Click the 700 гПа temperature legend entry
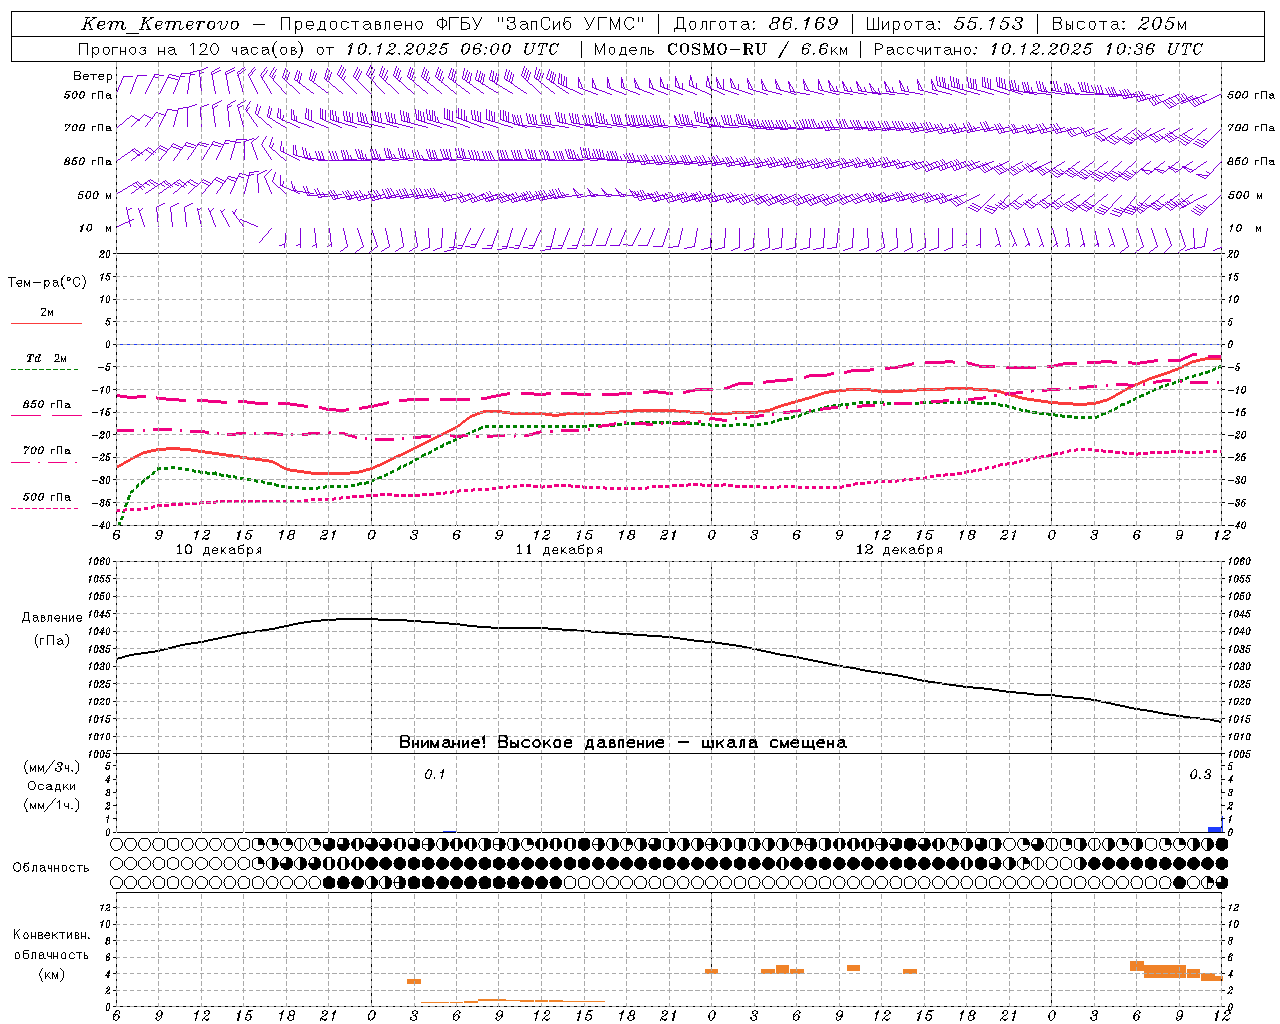The height and width of the screenshot is (1024, 1280). click(46, 451)
